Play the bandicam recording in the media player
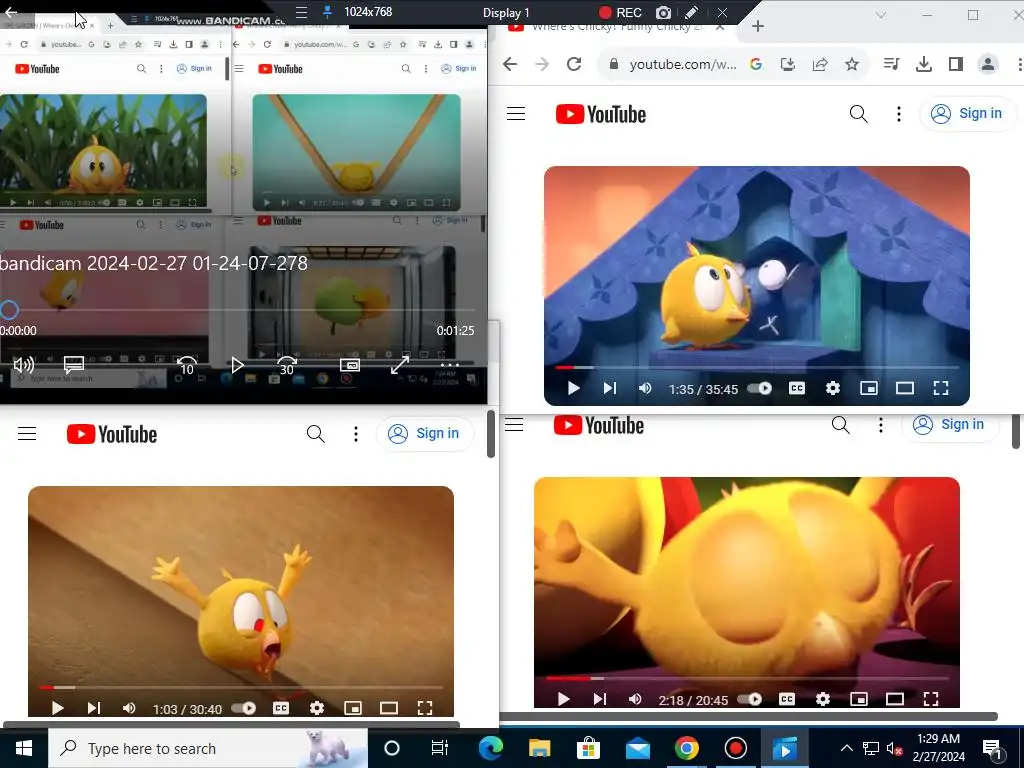 pyautogui.click(x=238, y=365)
